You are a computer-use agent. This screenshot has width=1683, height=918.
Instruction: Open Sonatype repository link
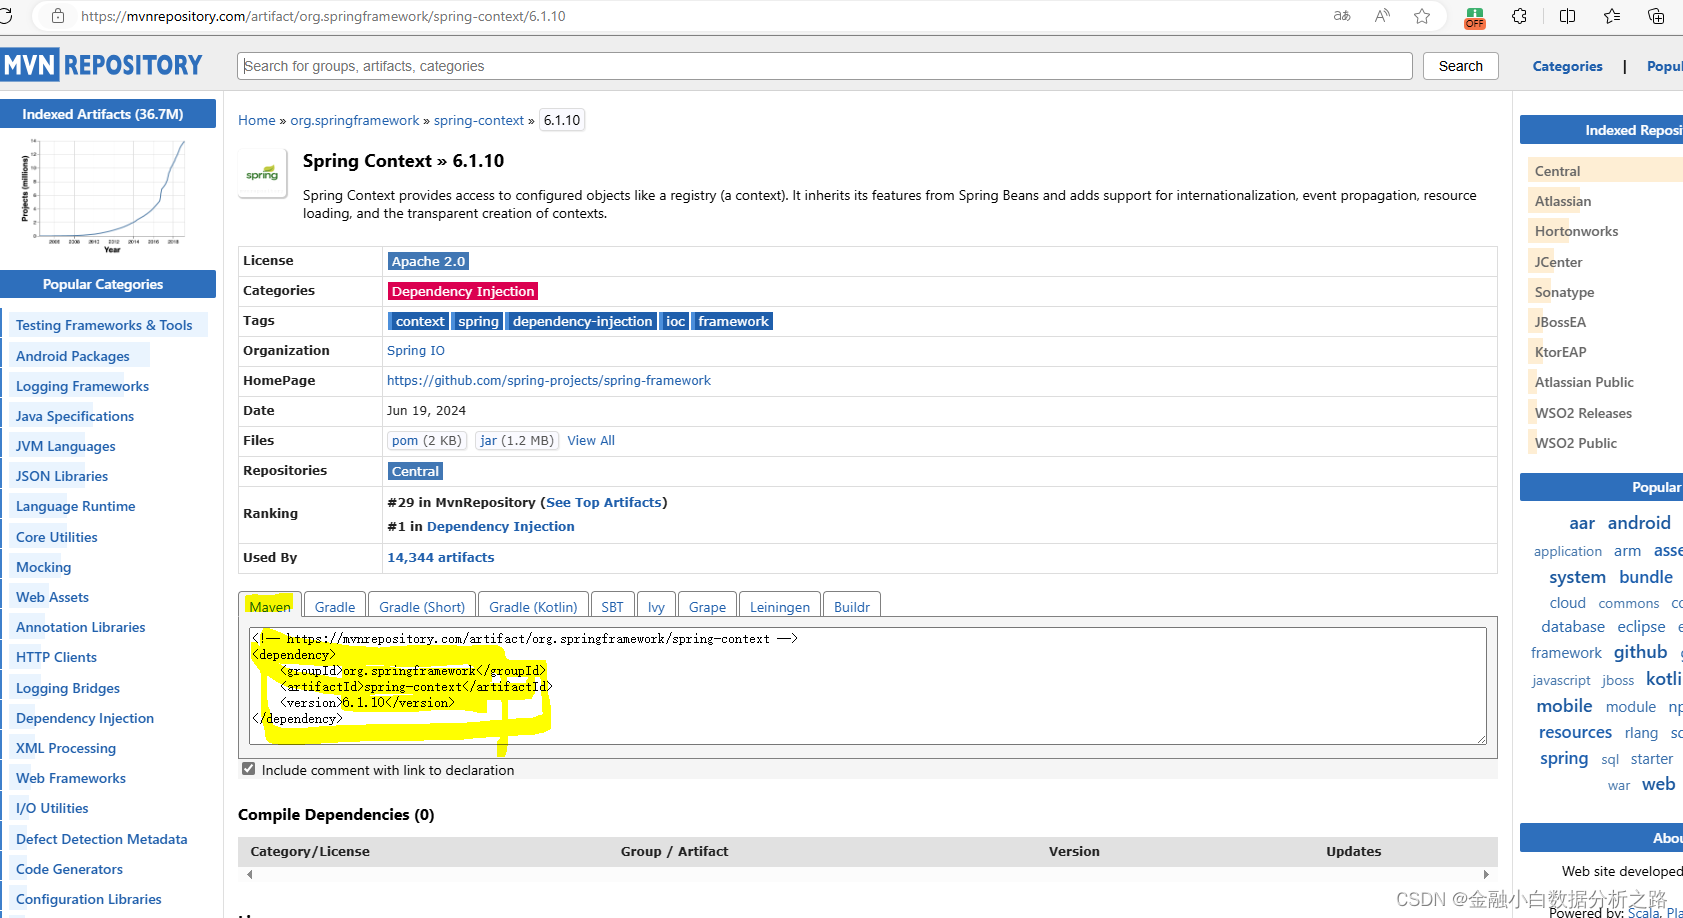(1564, 292)
